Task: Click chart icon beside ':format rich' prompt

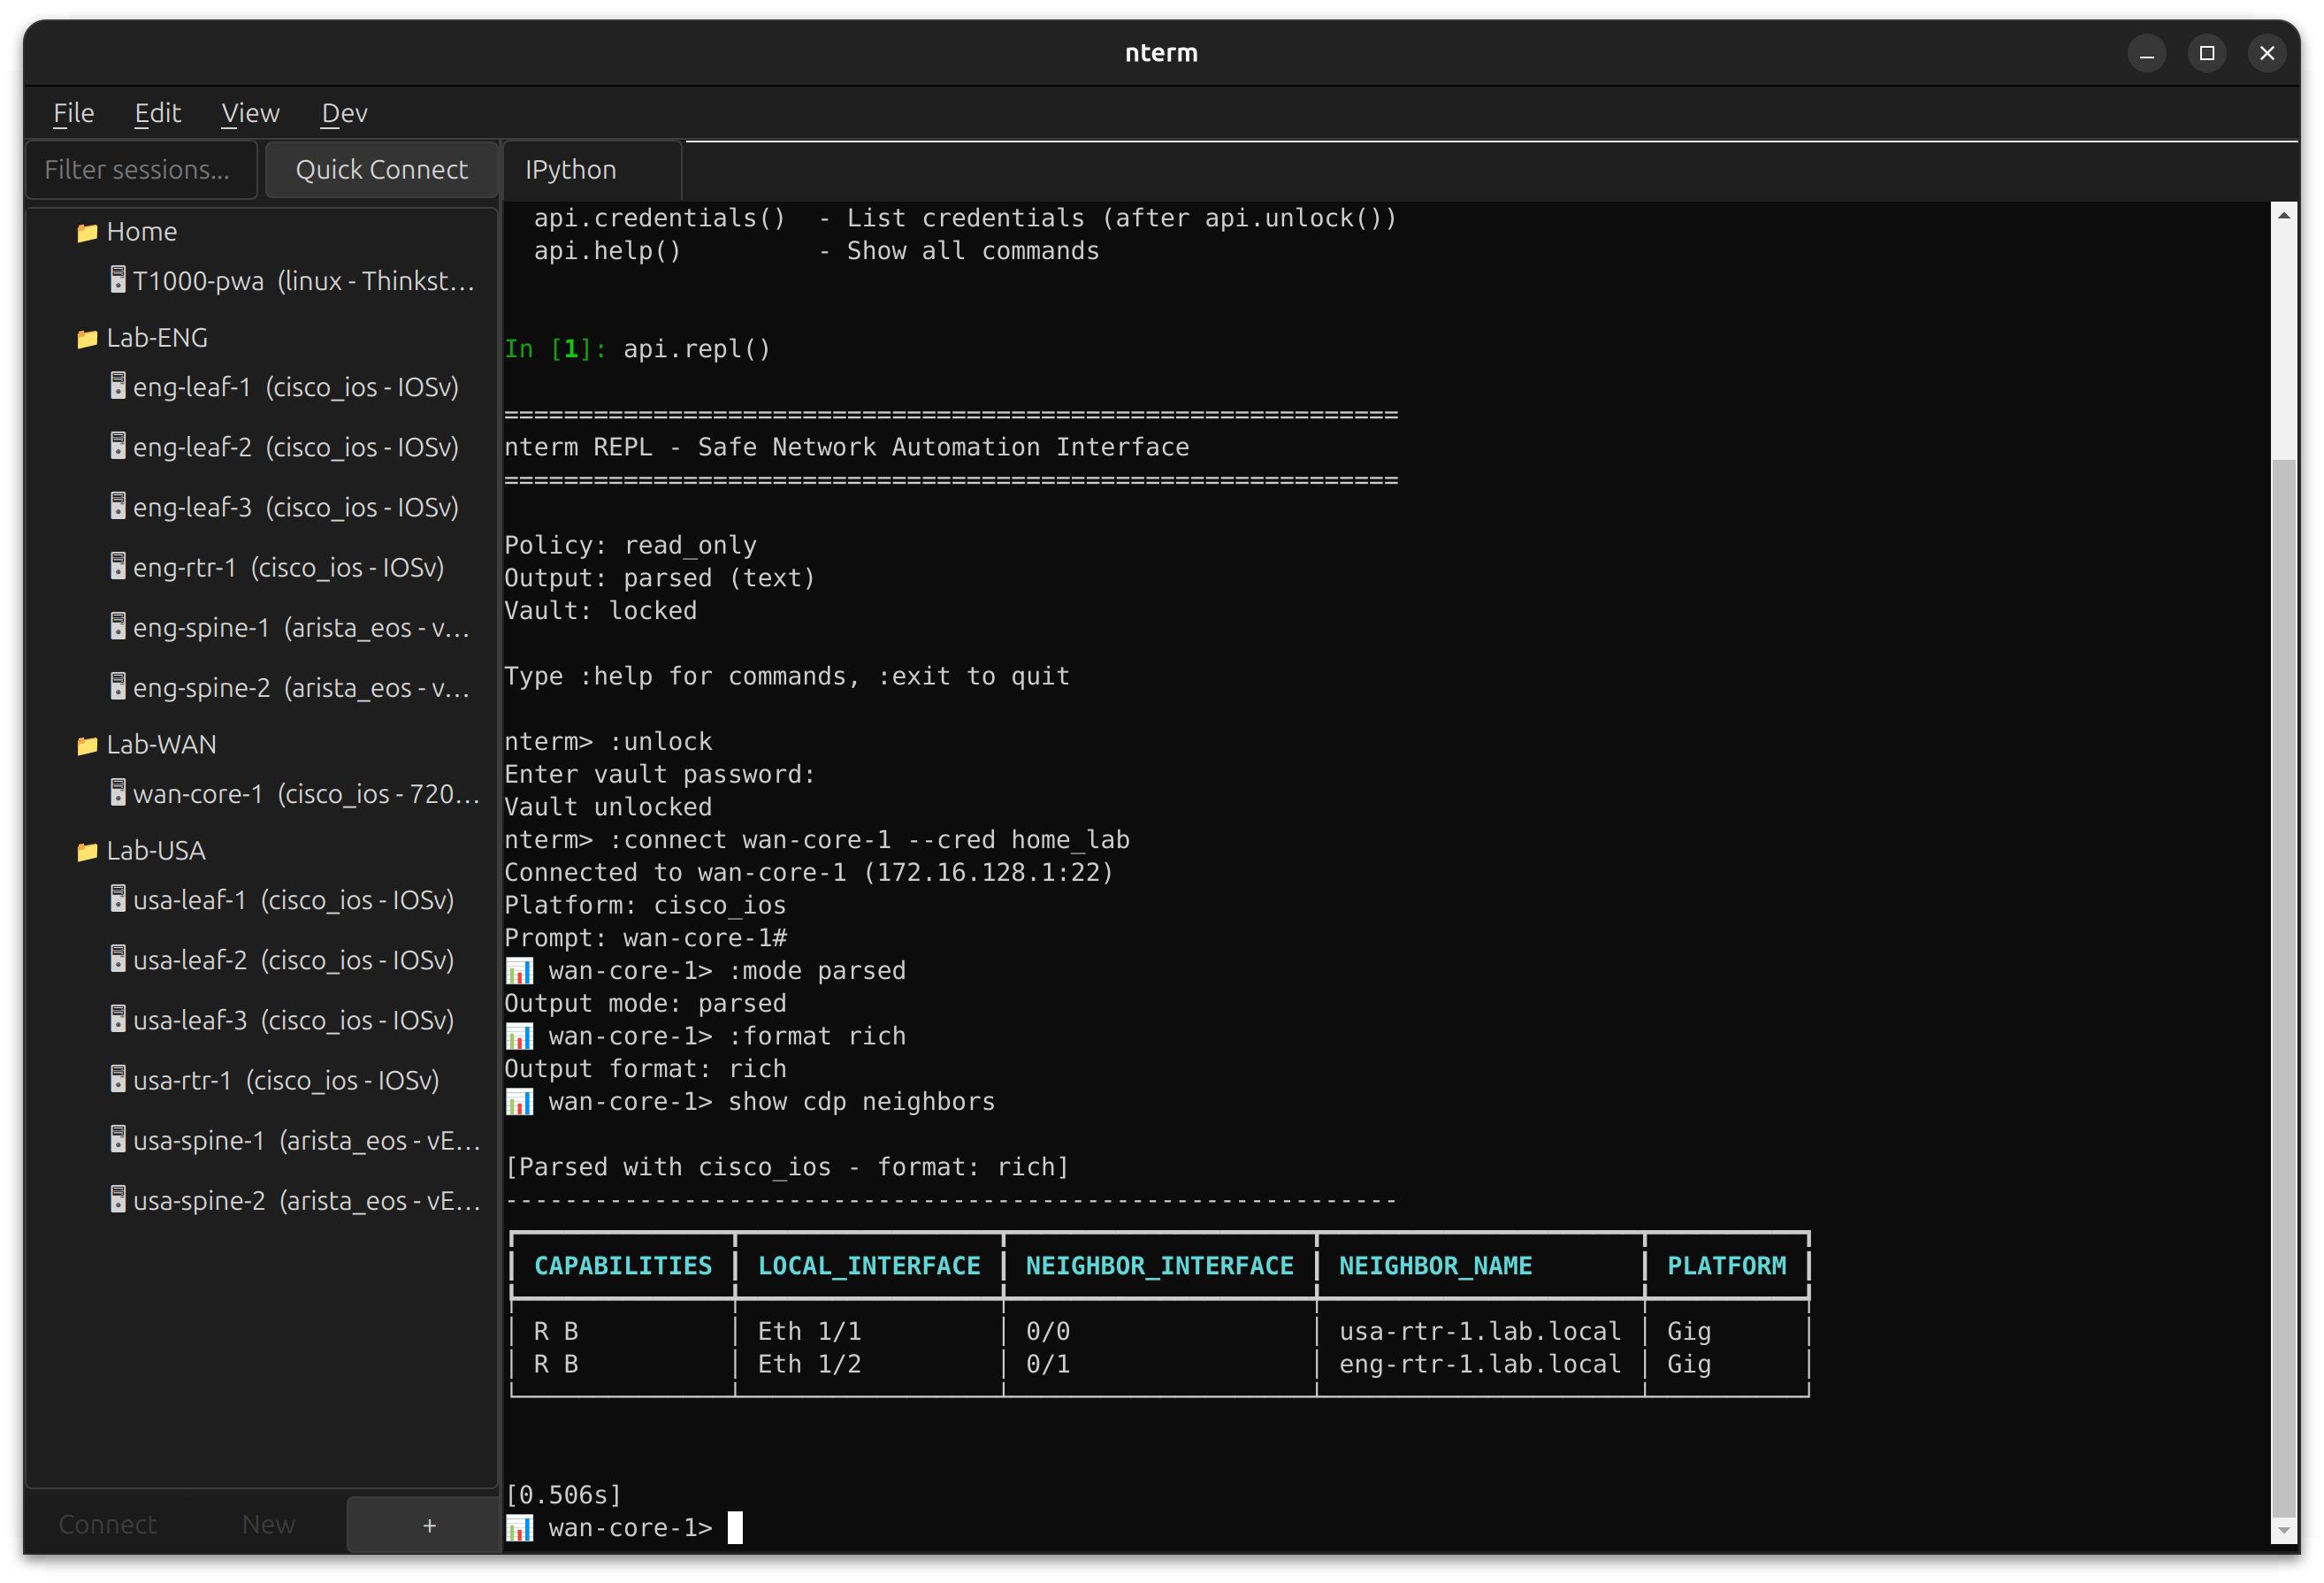Action: click(x=519, y=1036)
